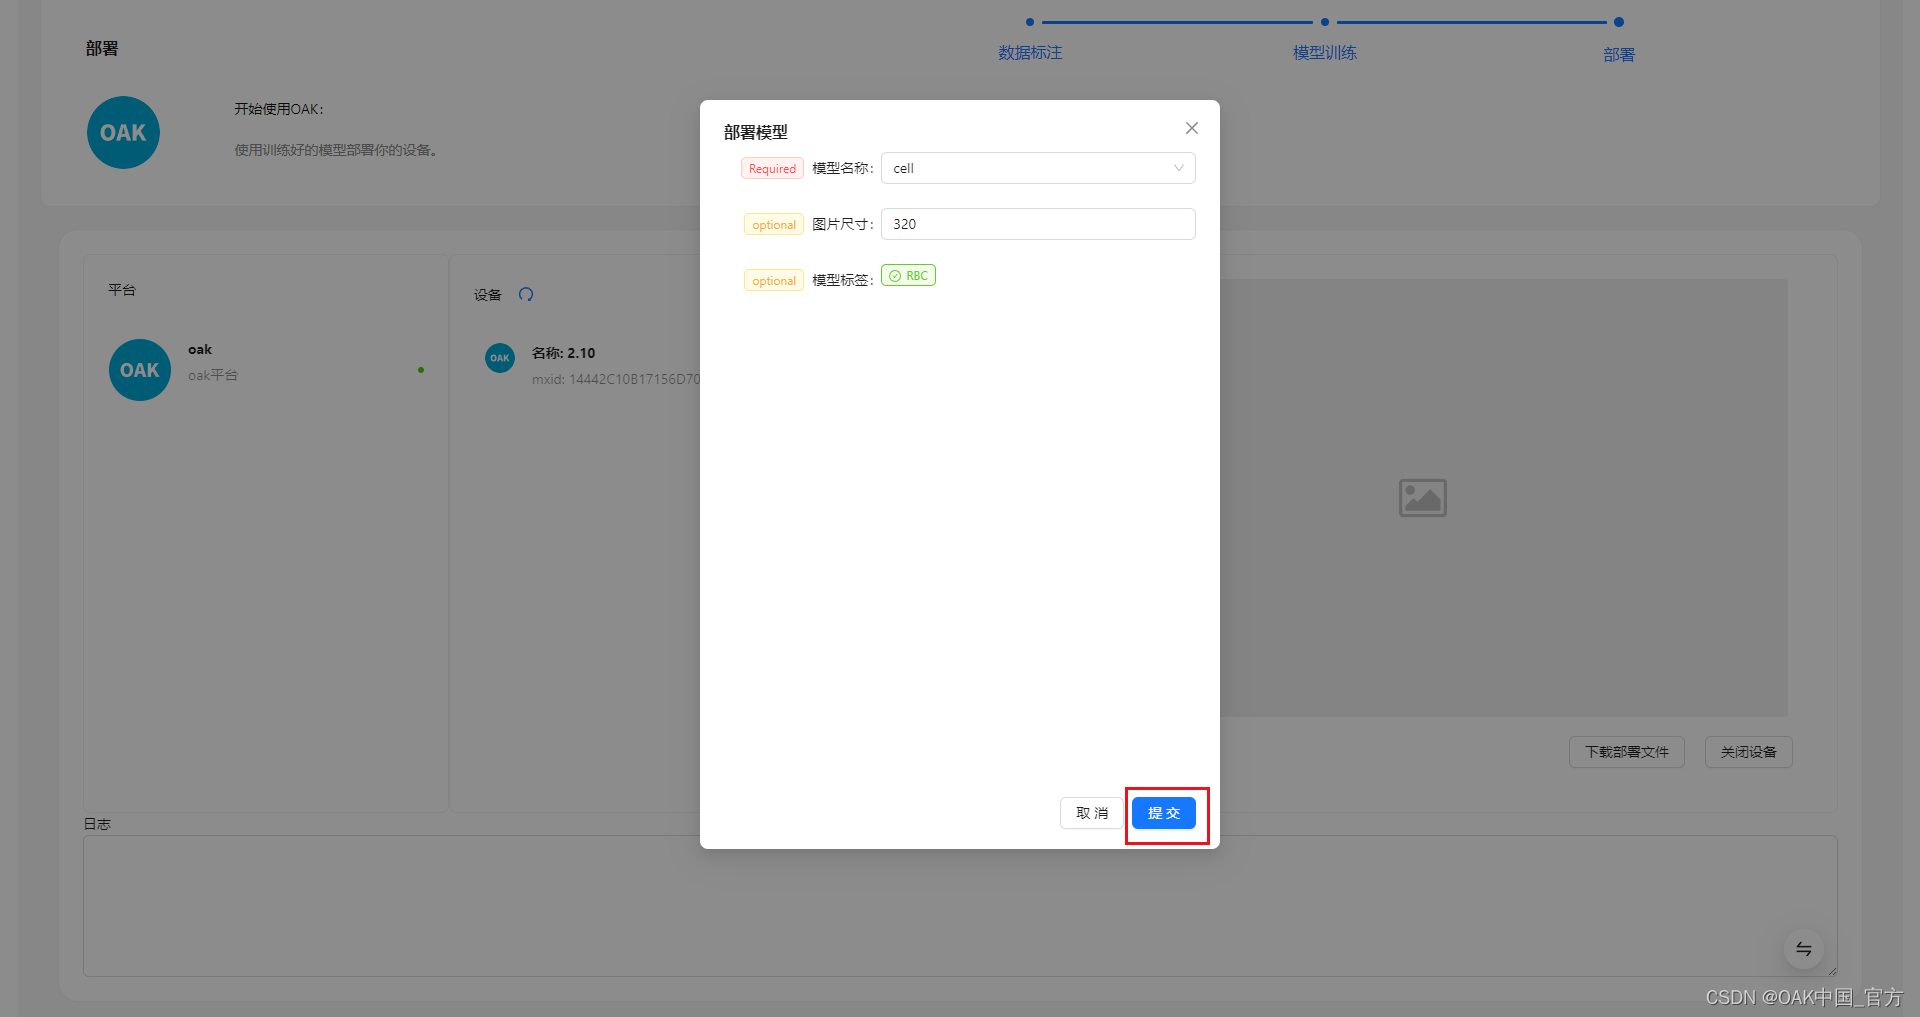This screenshot has width=1920, height=1017.
Task: Click the blue 提交 button
Action: tap(1164, 813)
